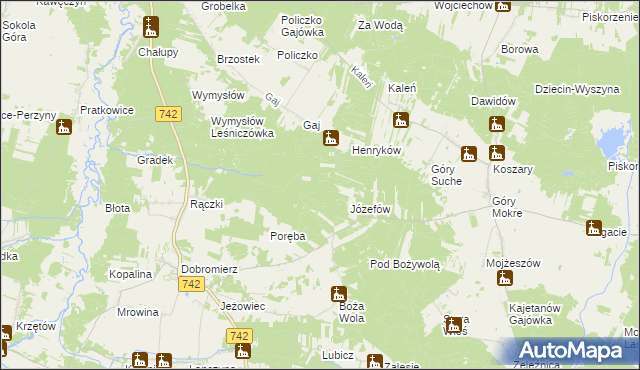
Task: Click the church icon above Chałupy
Action: 151,27
